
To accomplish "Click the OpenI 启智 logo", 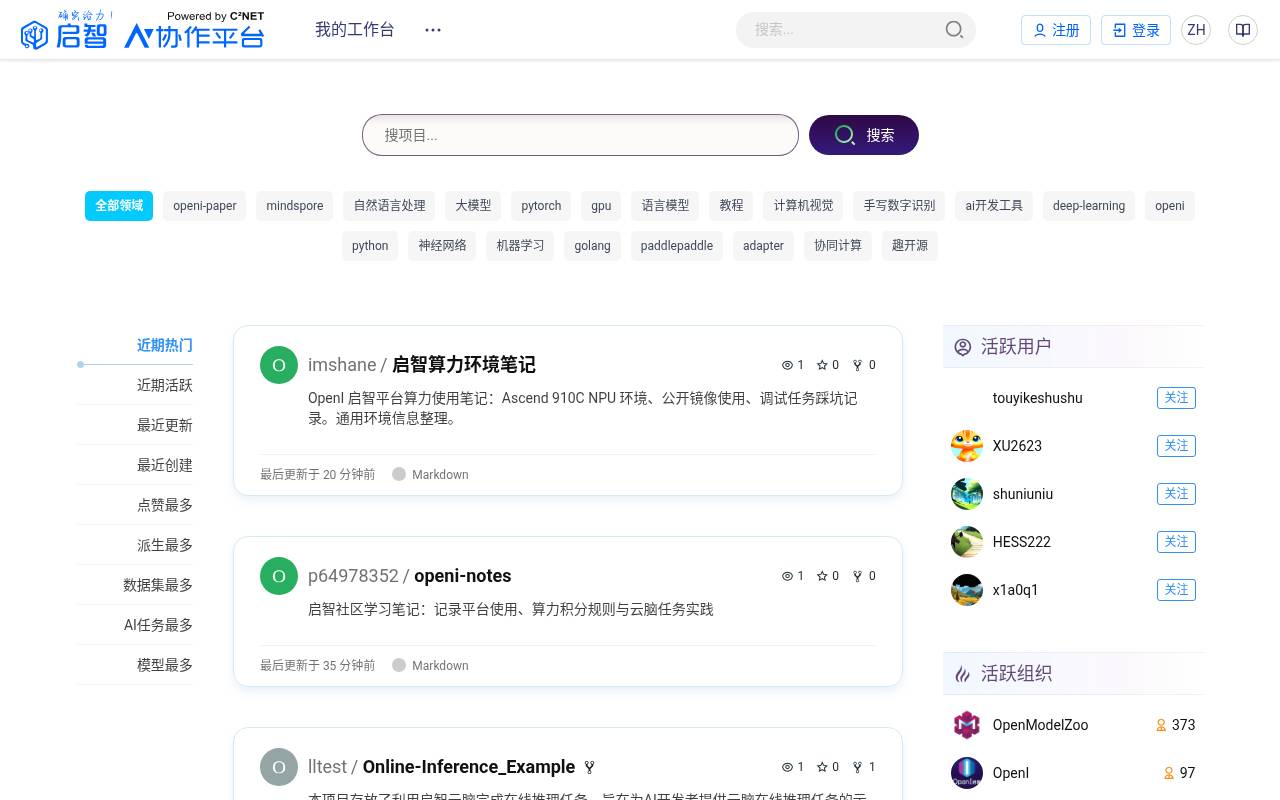I will coord(142,30).
